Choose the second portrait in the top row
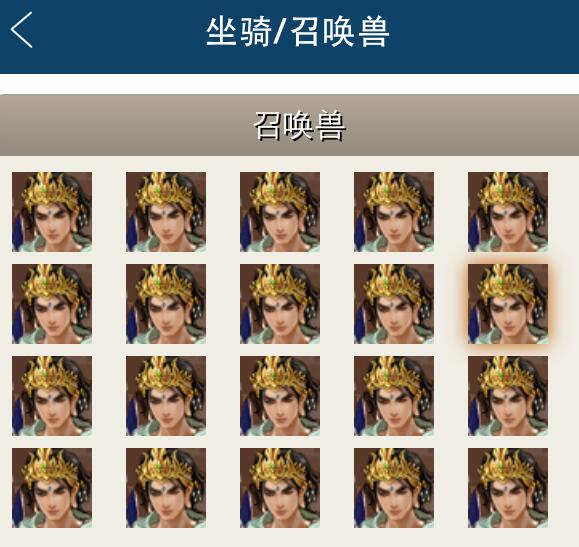The width and height of the screenshot is (579, 547). point(166,212)
